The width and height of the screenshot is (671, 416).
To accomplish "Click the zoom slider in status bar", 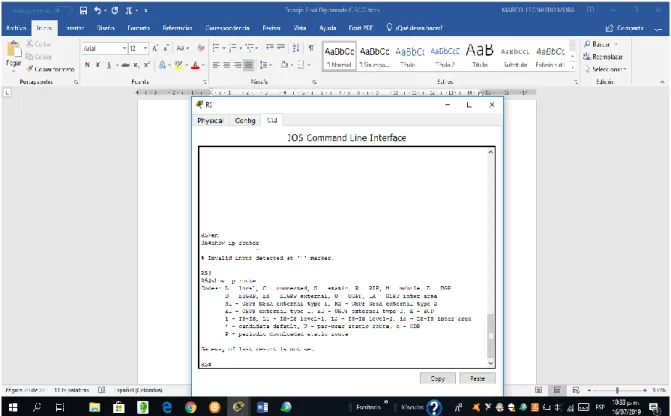I will coord(617,390).
